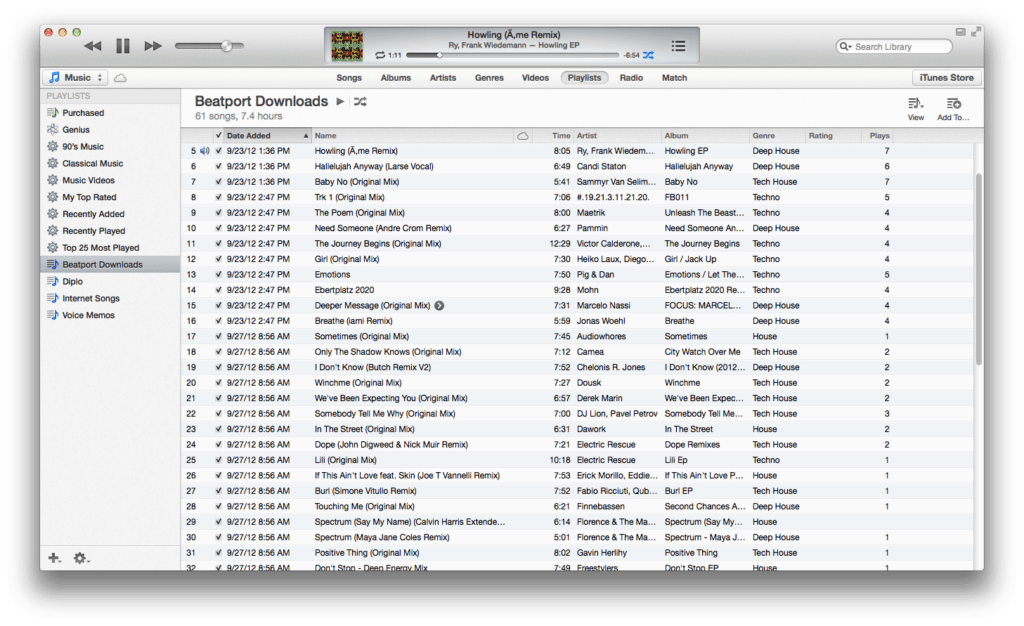
Task: Sort by the Name column header
Action: 413,136
